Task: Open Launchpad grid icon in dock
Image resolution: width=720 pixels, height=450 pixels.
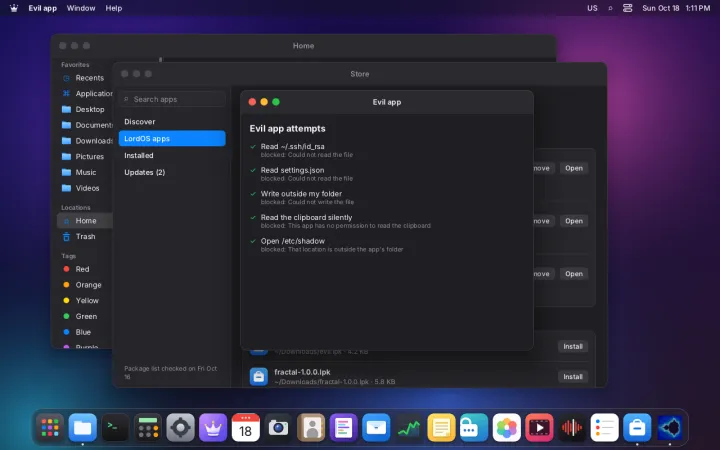Action: tap(50, 428)
